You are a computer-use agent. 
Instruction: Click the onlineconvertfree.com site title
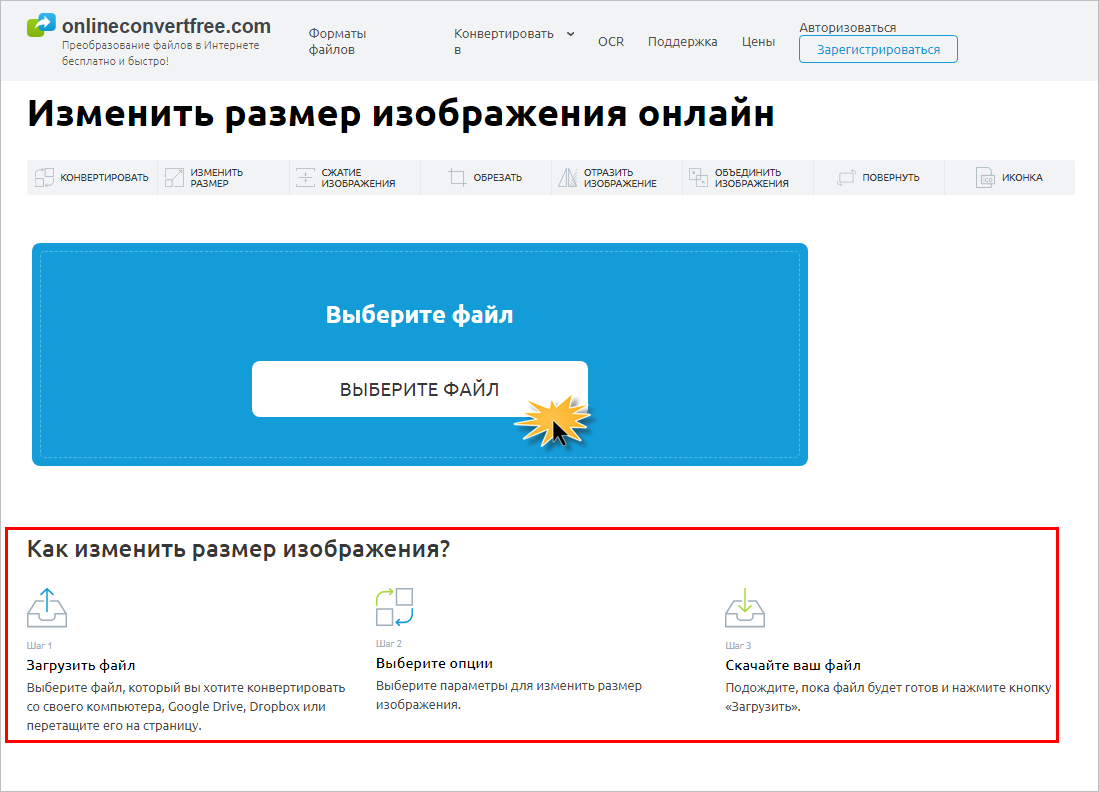tap(167, 26)
